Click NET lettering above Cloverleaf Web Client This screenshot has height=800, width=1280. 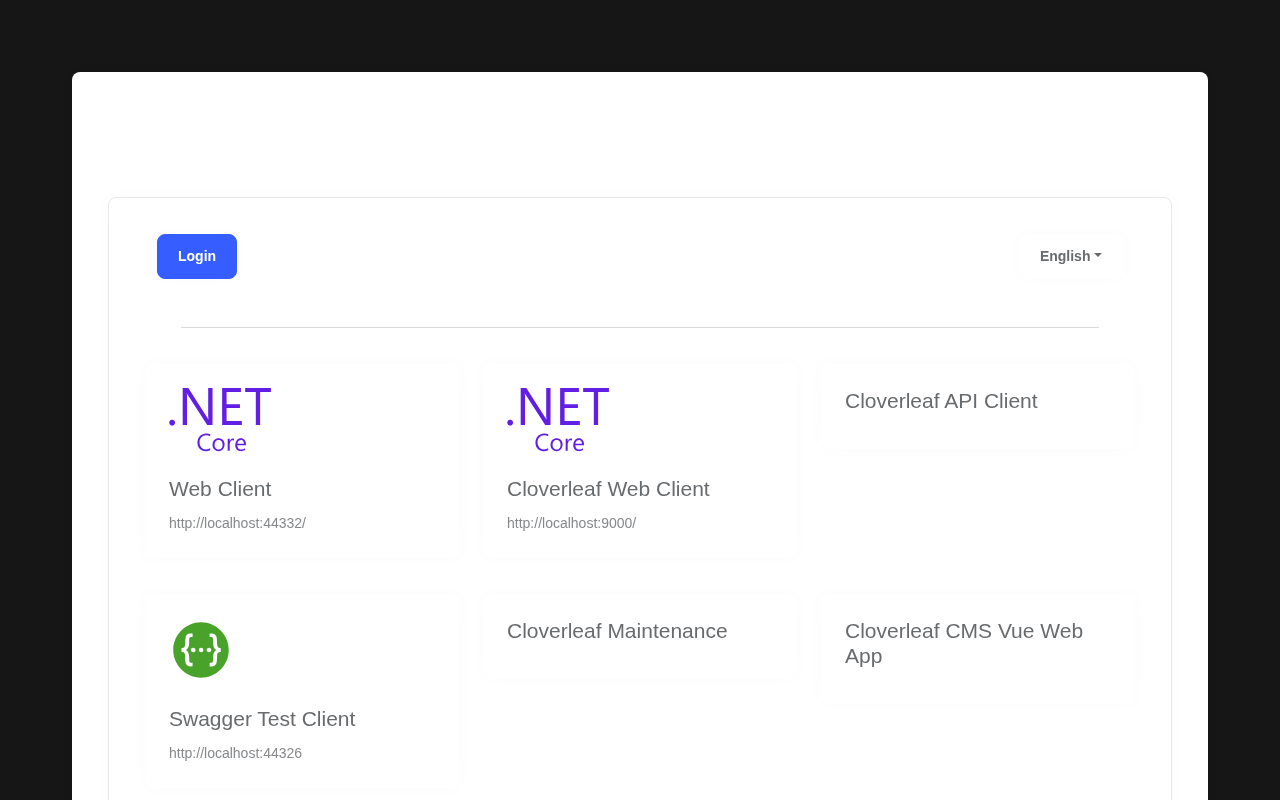point(563,407)
